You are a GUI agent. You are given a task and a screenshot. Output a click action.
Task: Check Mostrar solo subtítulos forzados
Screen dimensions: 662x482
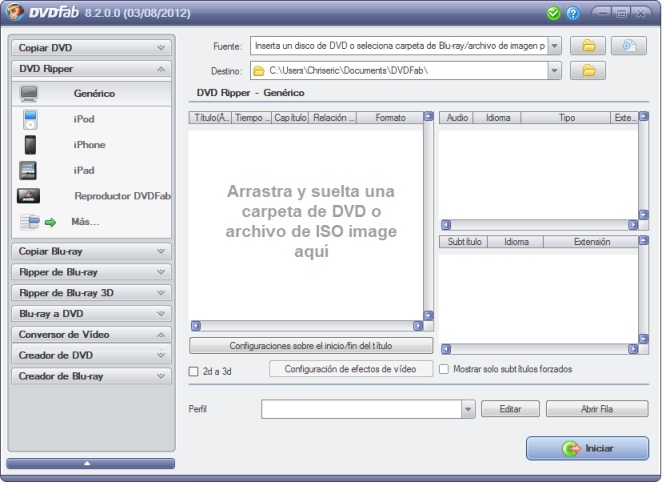tap(444, 369)
